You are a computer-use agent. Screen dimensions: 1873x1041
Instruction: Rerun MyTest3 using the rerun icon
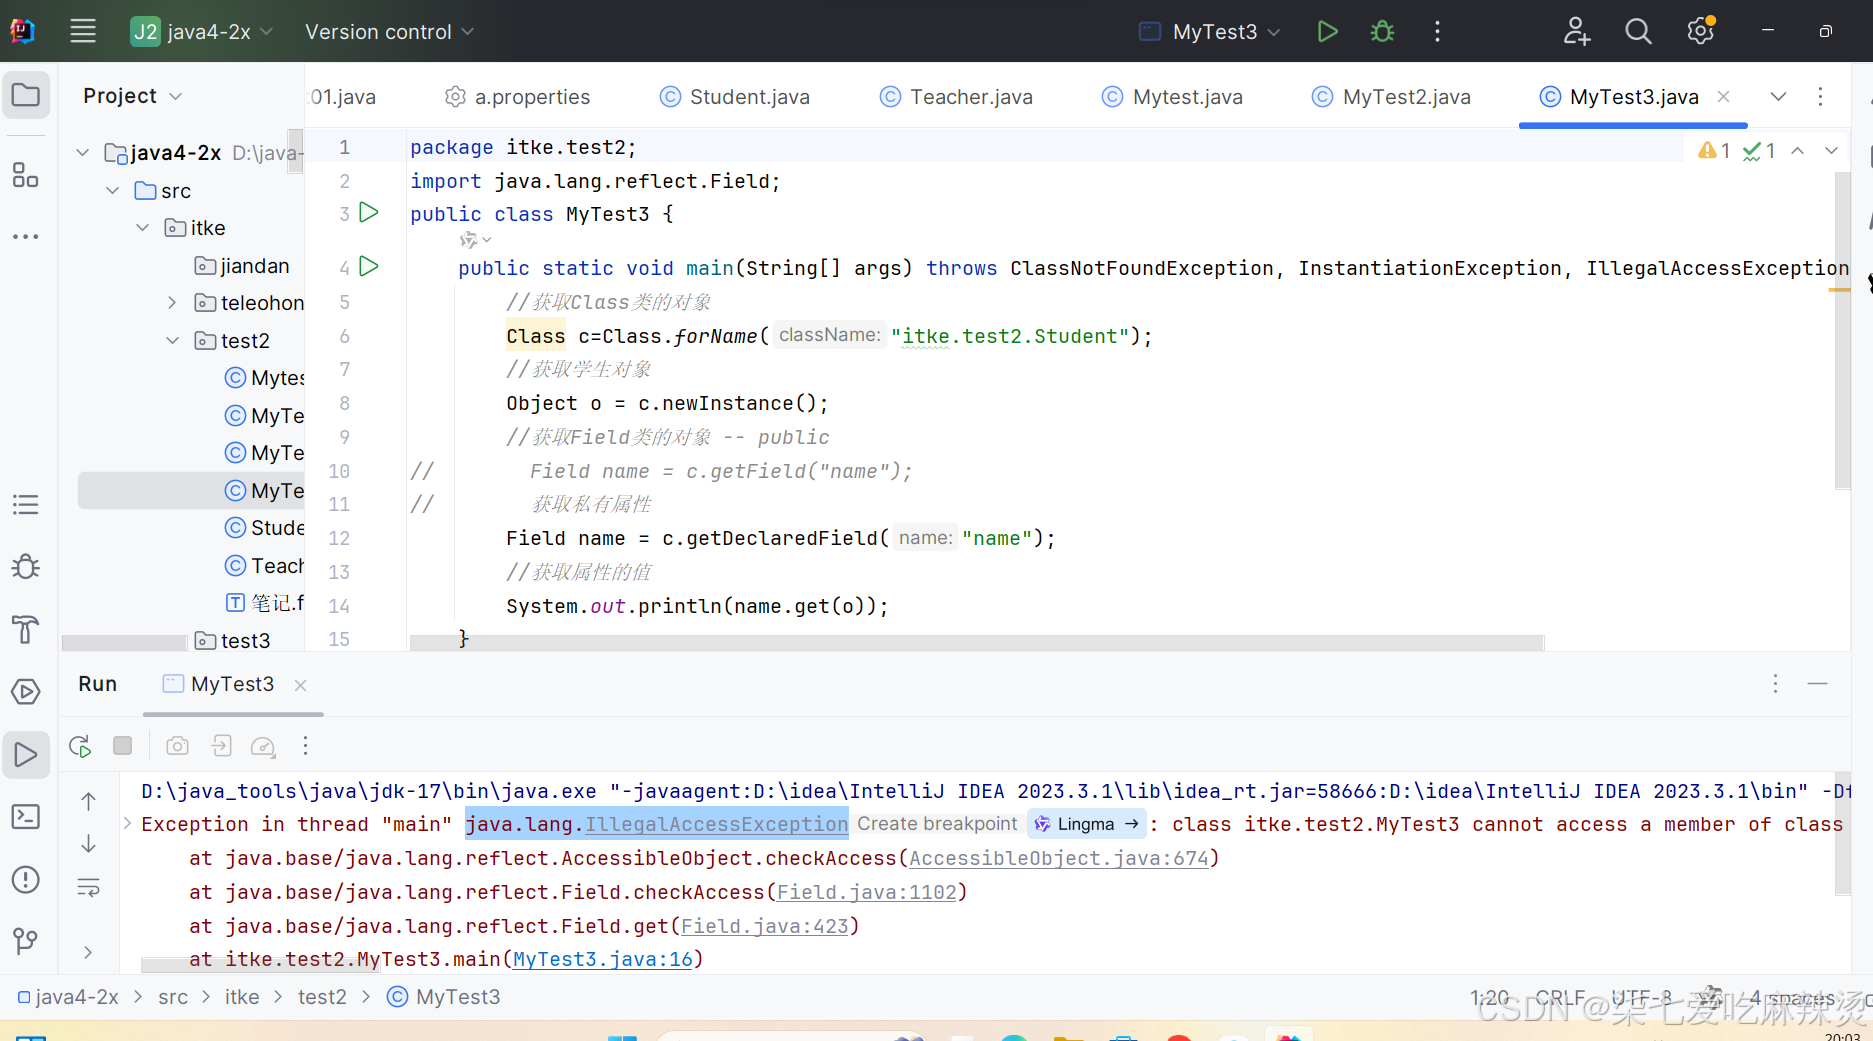tap(79, 746)
